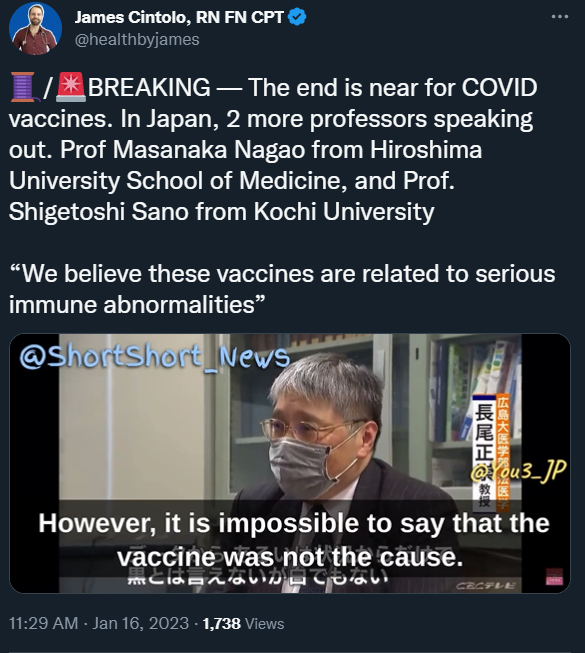
Task: Click the Jan 16, 2023 date
Action: [x=141, y=623]
